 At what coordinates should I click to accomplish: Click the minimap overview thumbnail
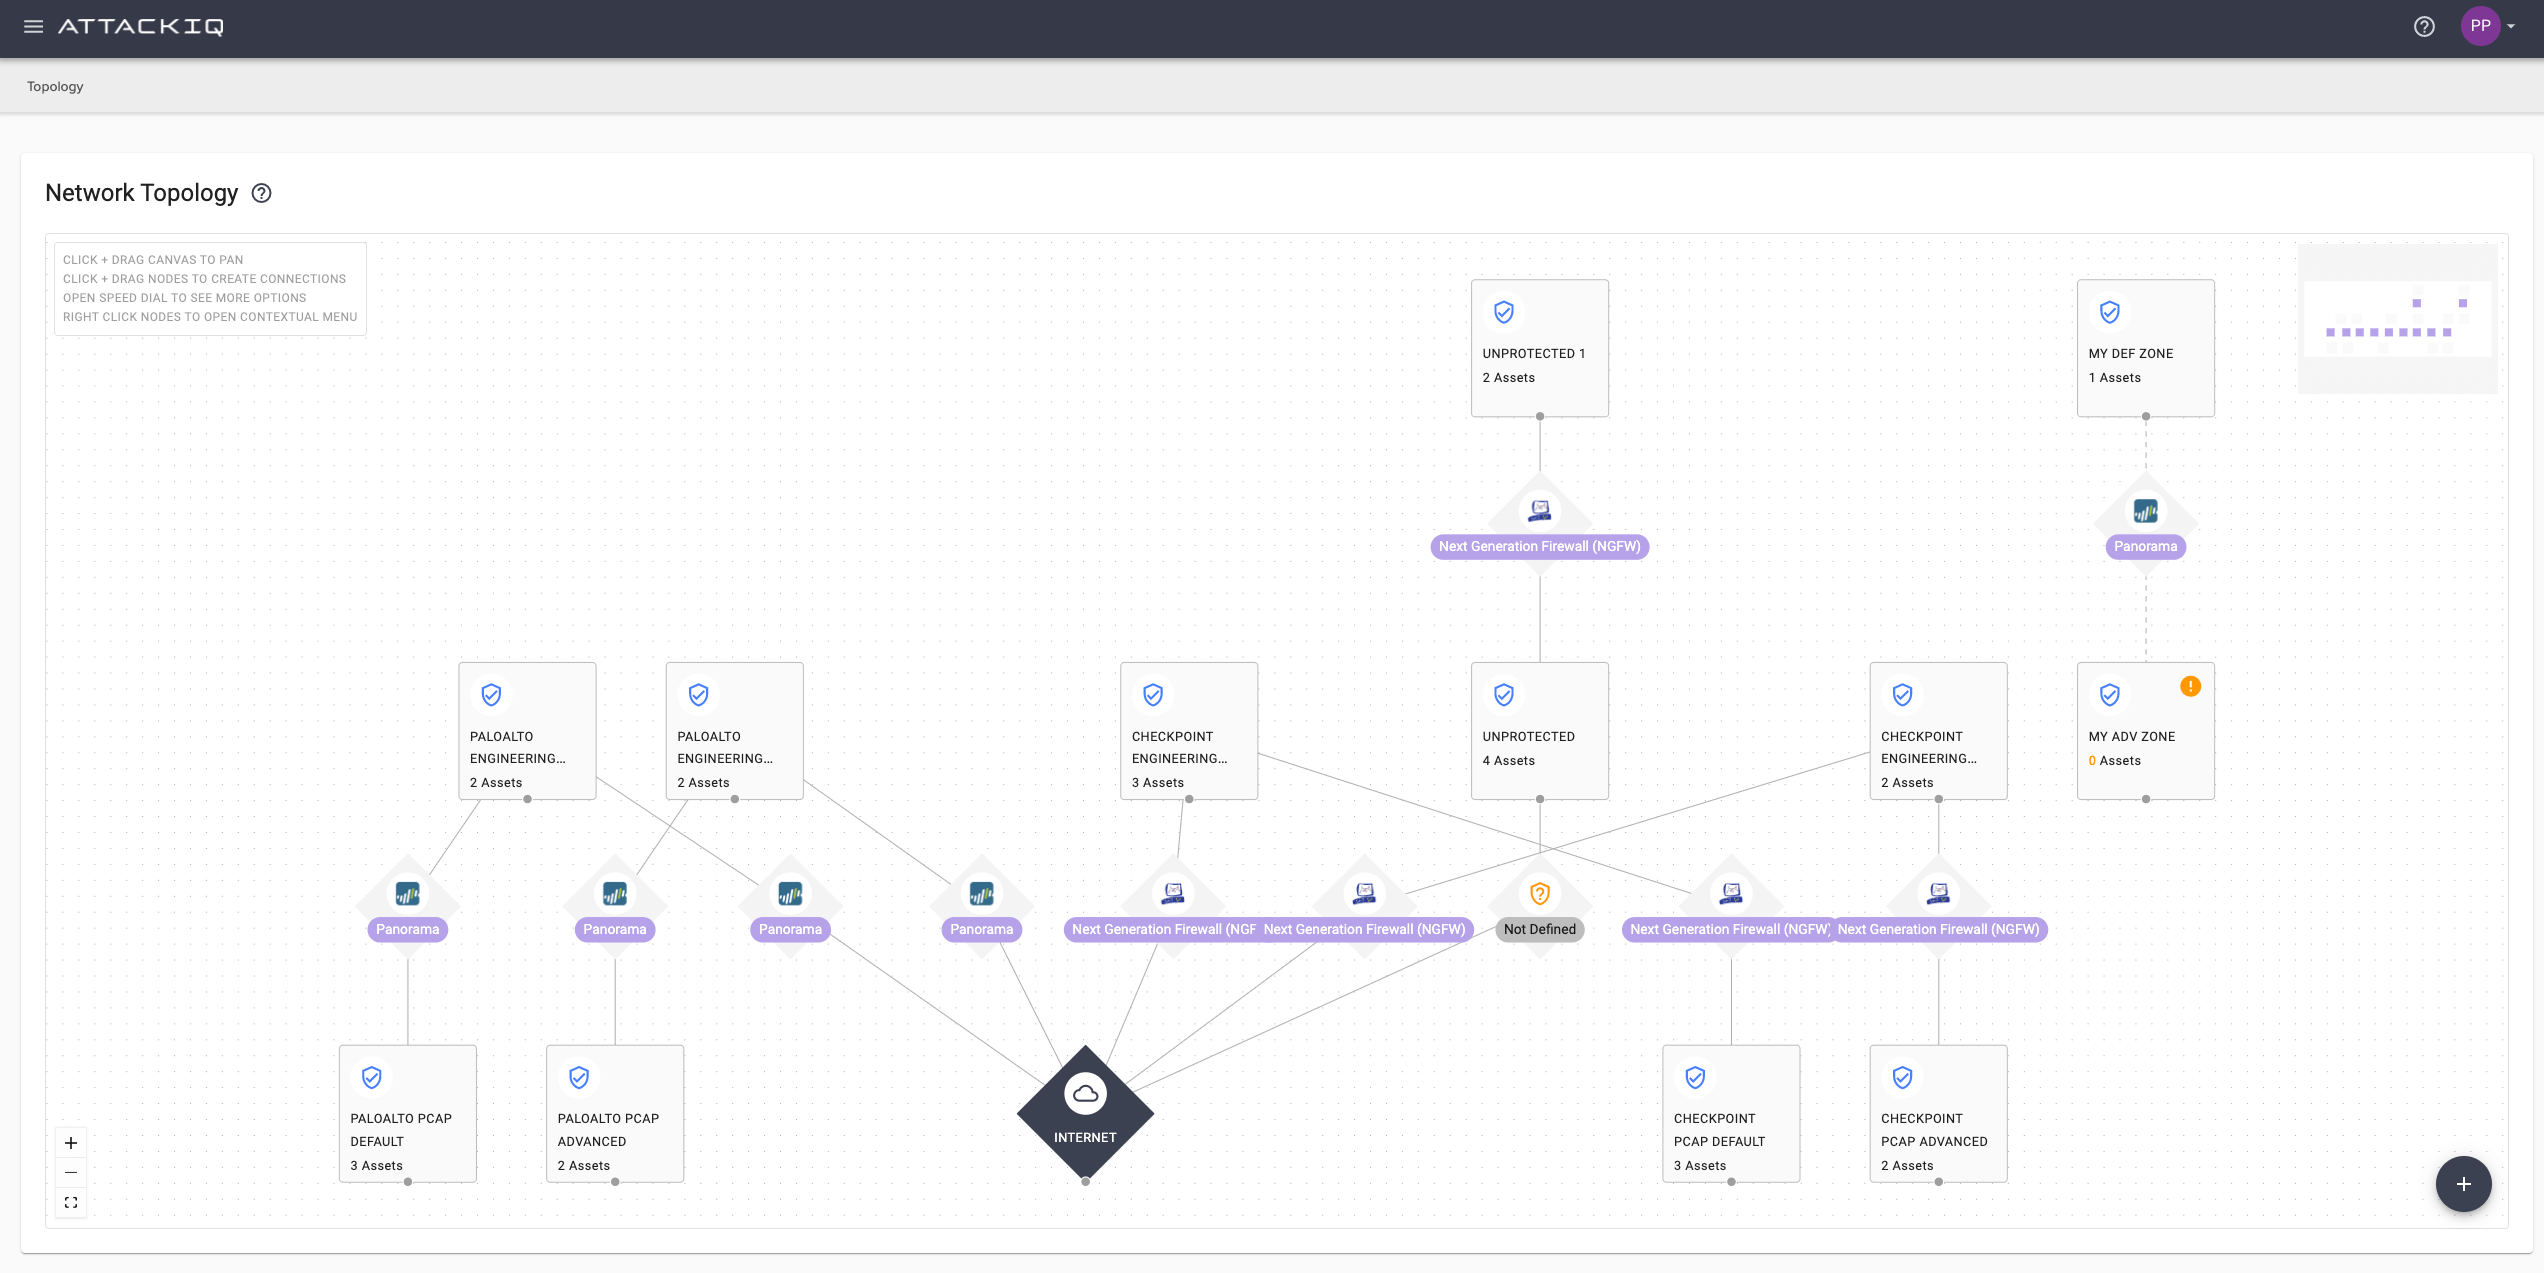click(x=2396, y=318)
